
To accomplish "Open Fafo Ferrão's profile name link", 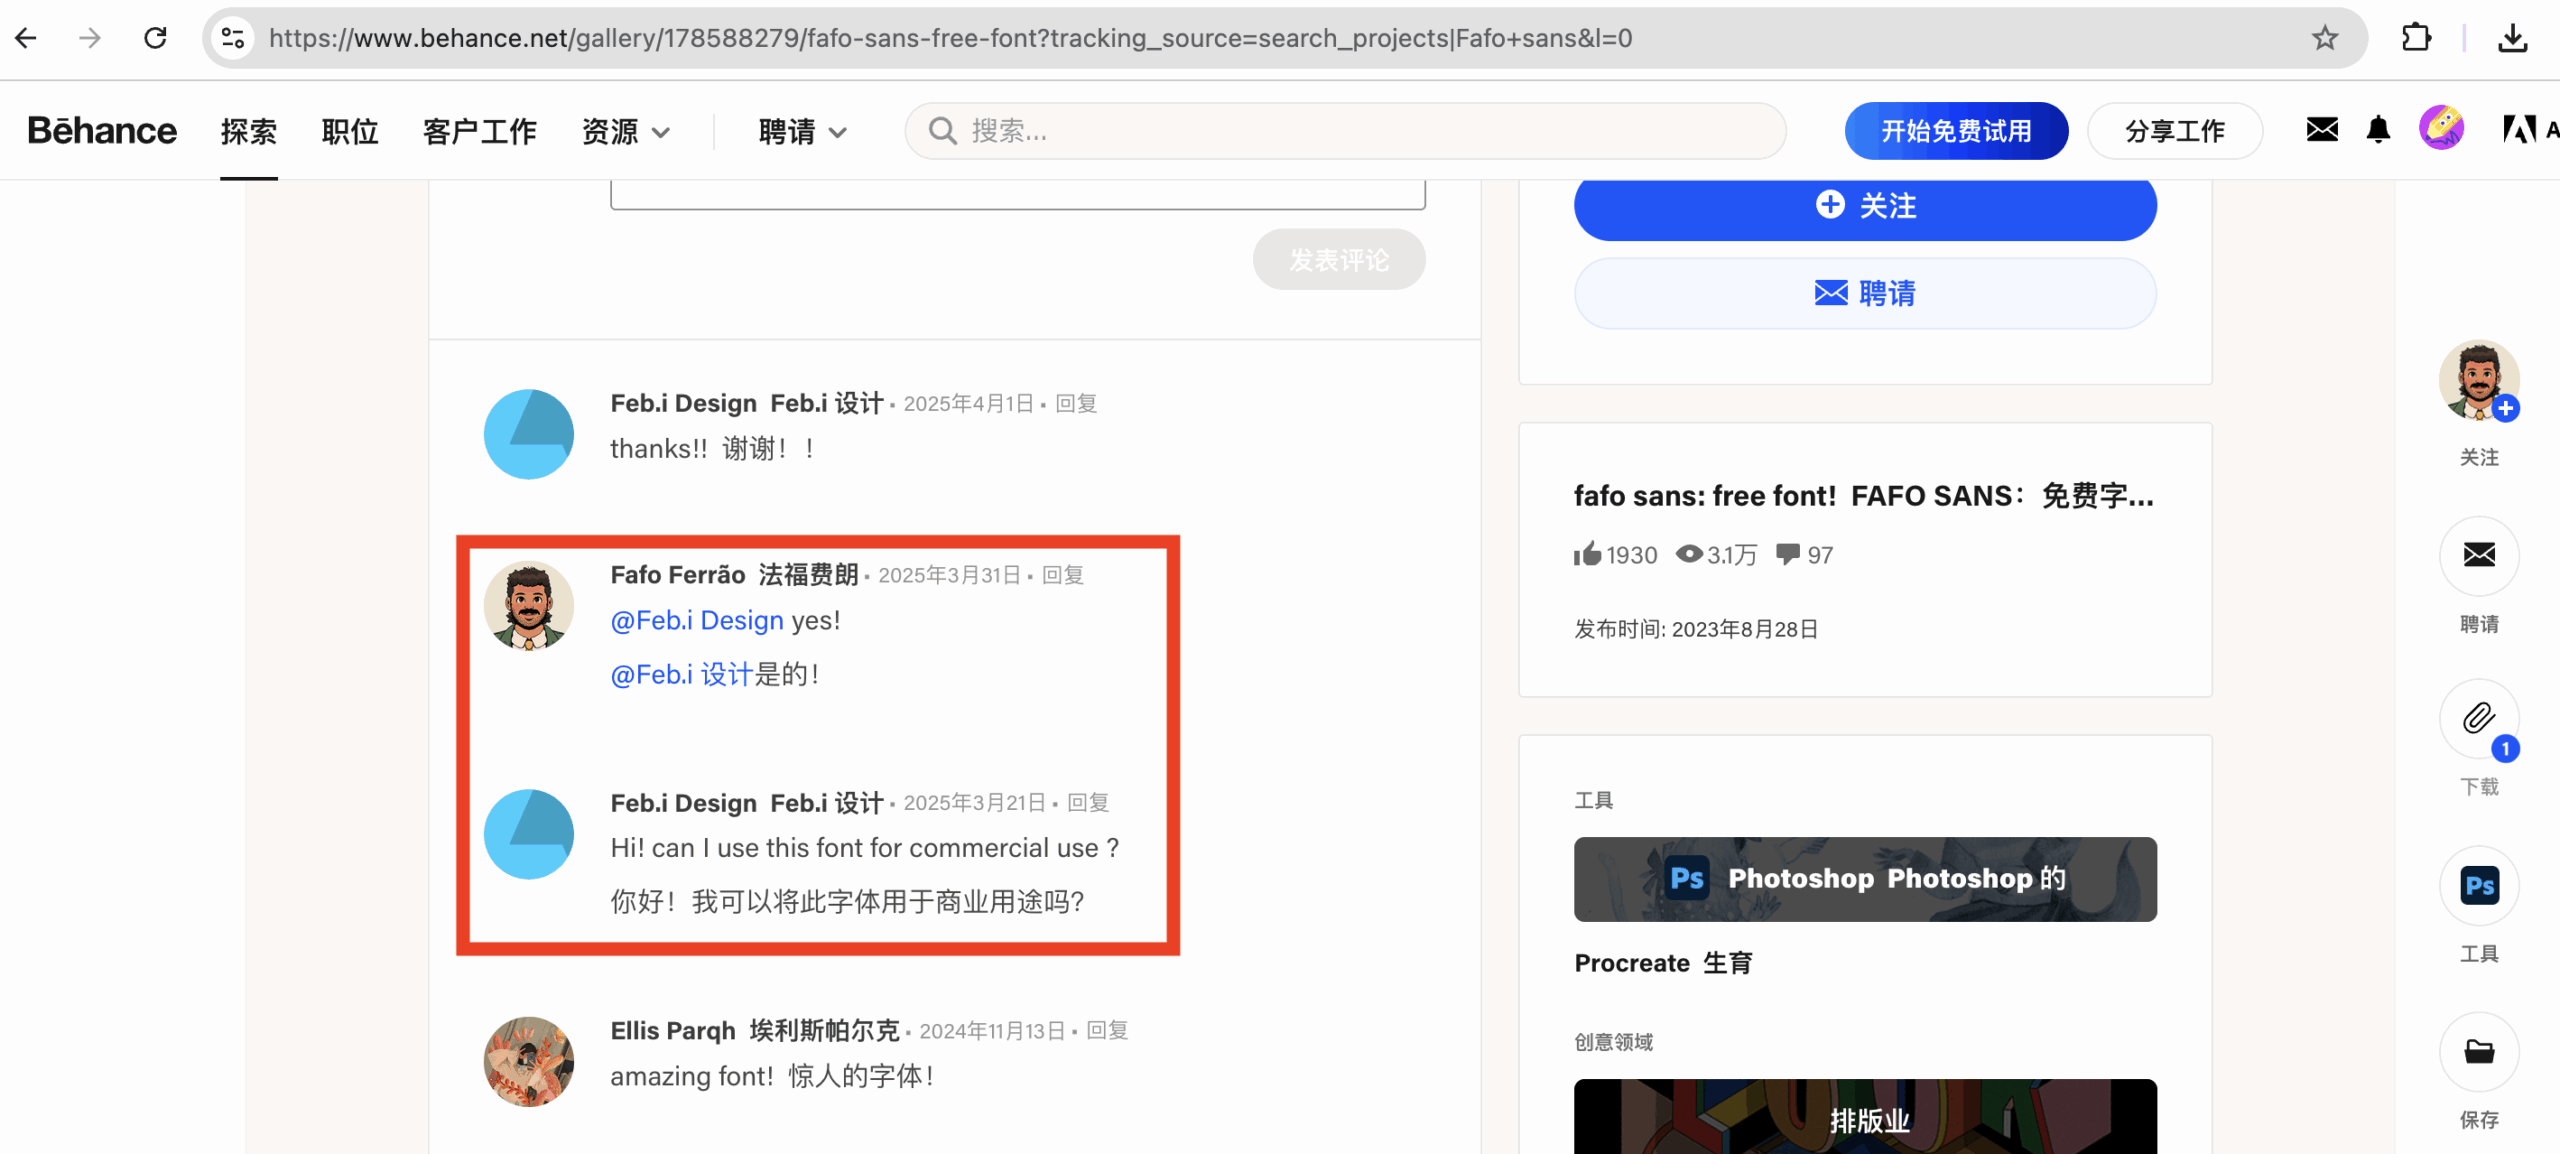I will click(x=734, y=575).
